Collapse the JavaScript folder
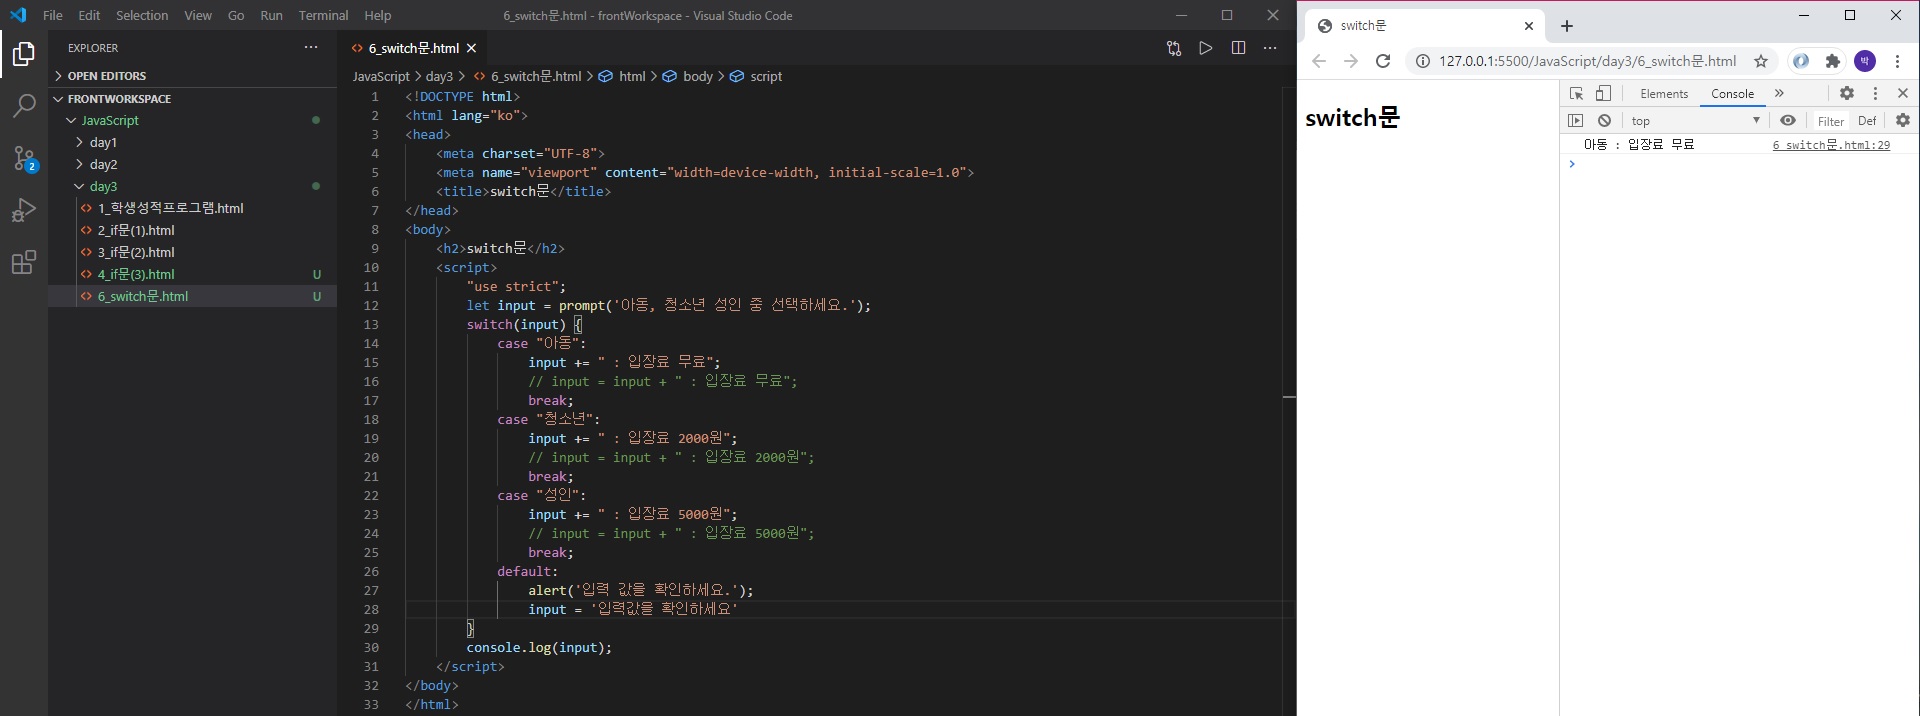Viewport: 1920px width, 716px height. [110, 120]
